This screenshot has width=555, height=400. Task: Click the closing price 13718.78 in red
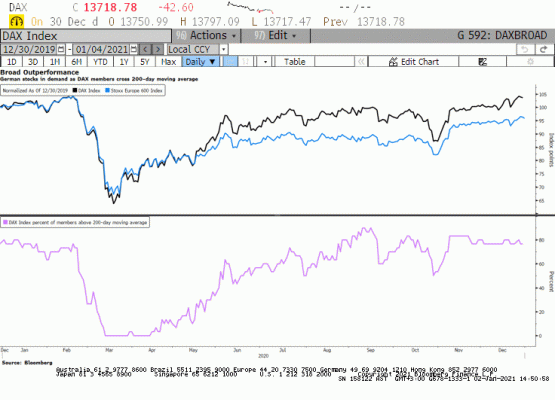110,7
